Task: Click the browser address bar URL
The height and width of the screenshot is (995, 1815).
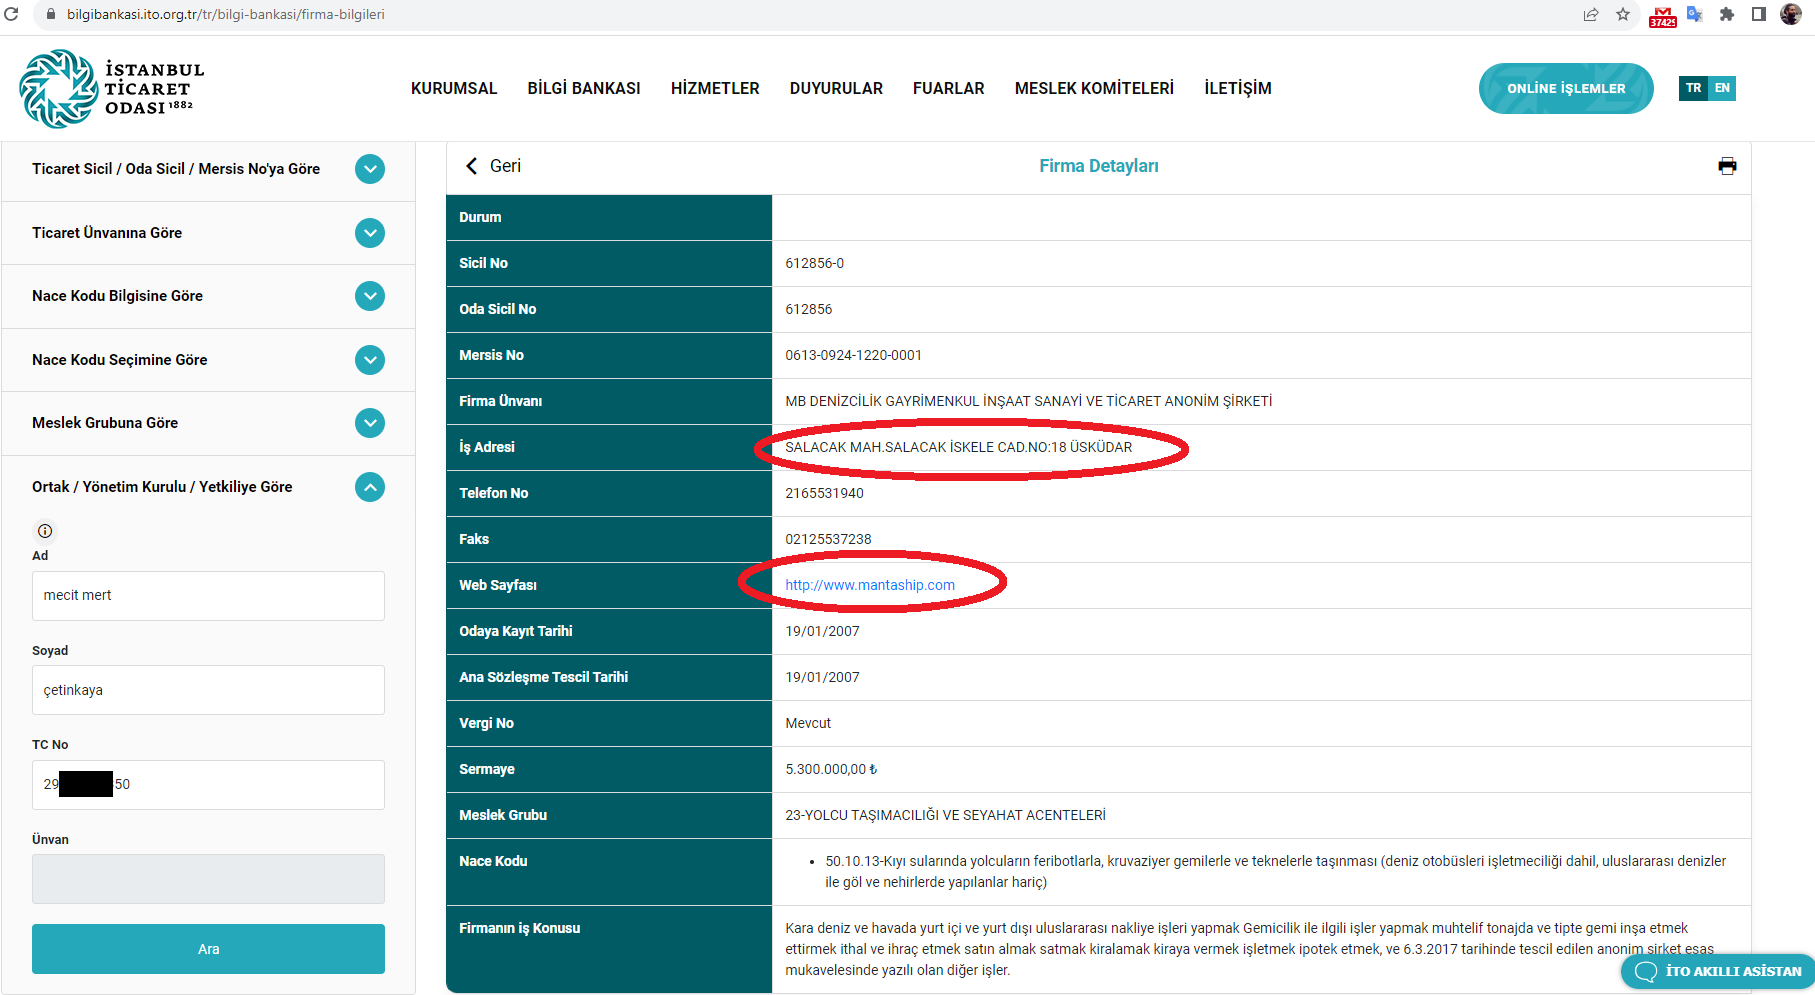Action: (226, 14)
